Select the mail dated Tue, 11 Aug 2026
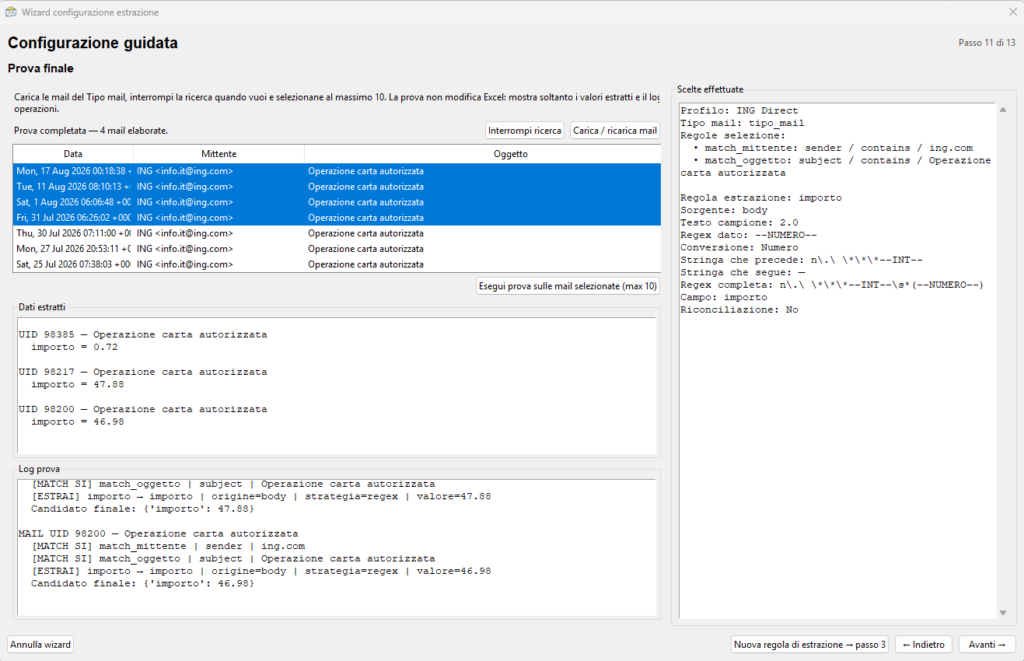Screen dimensions: 1024x661 coord(336,187)
